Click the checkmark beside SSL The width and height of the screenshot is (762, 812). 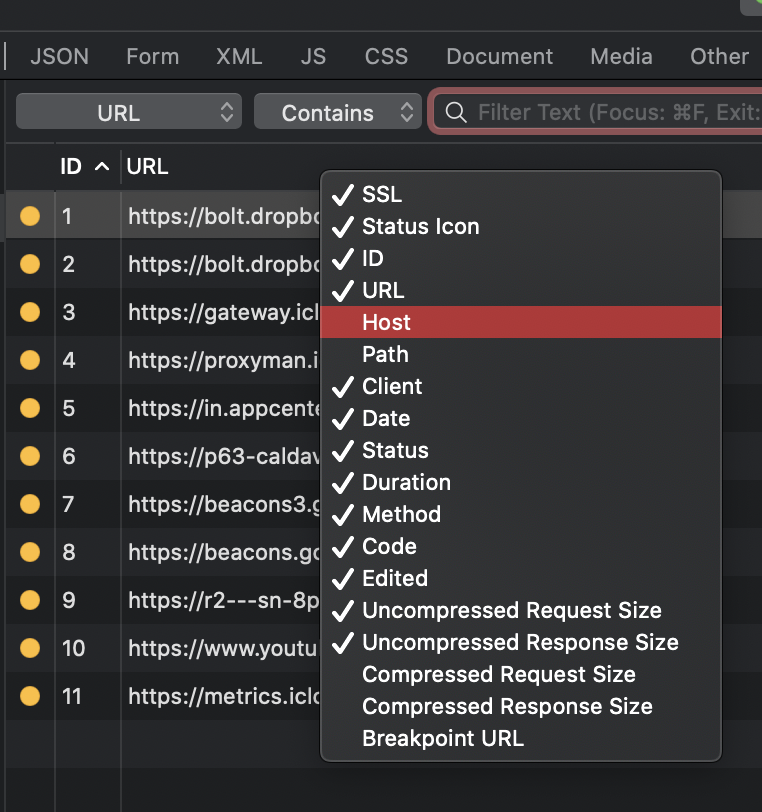click(x=343, y=195)
